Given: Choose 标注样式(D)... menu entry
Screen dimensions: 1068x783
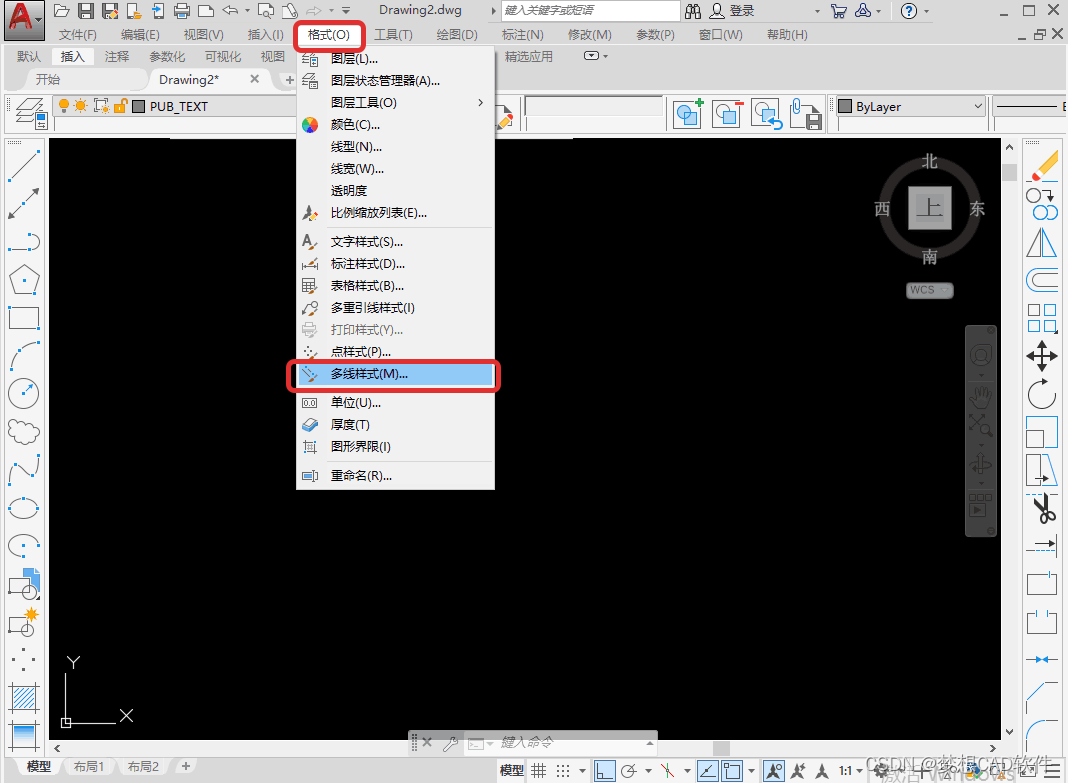Looking at the screenshot, I should tap(395, 263).
